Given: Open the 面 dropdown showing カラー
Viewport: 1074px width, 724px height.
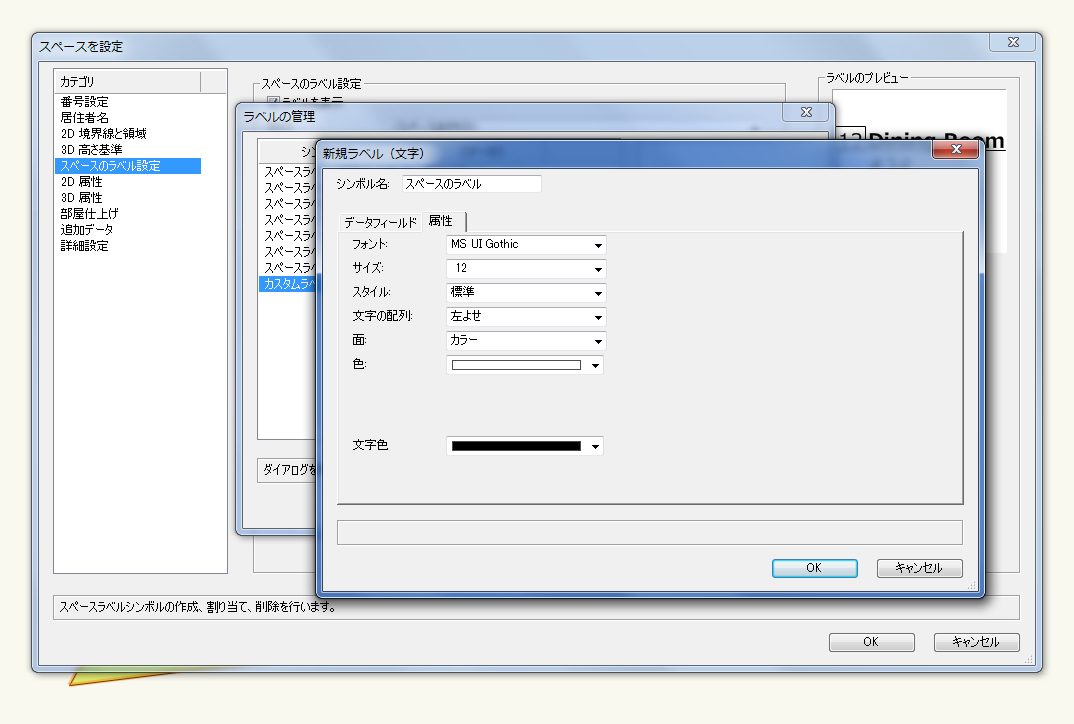Looking at the screenshot, I should 526,341.
